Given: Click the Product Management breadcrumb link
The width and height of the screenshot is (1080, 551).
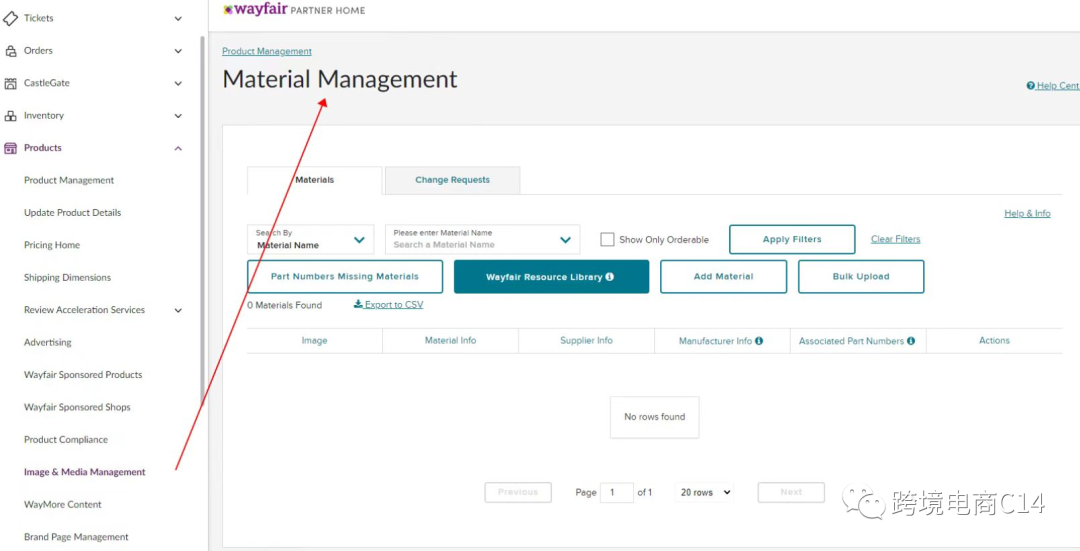Looking at the screenshot, I should pyautogui.click(x=267, y=52).
